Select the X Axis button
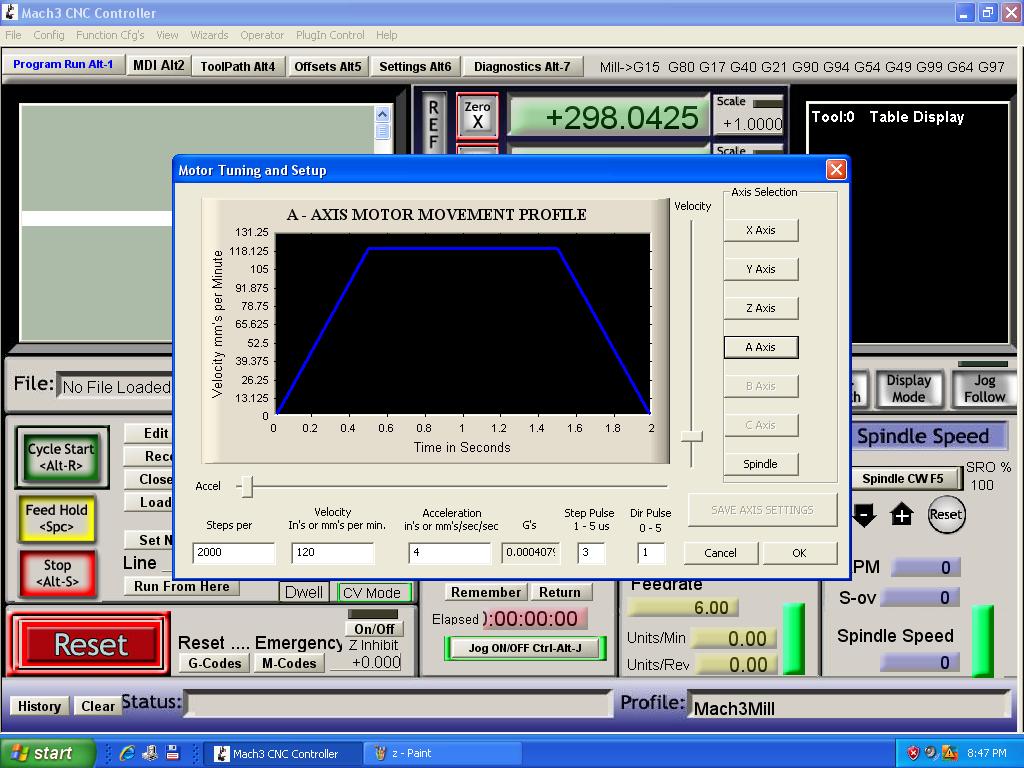The width and height of the screenshot is (1024, 768). click(761, 230)
